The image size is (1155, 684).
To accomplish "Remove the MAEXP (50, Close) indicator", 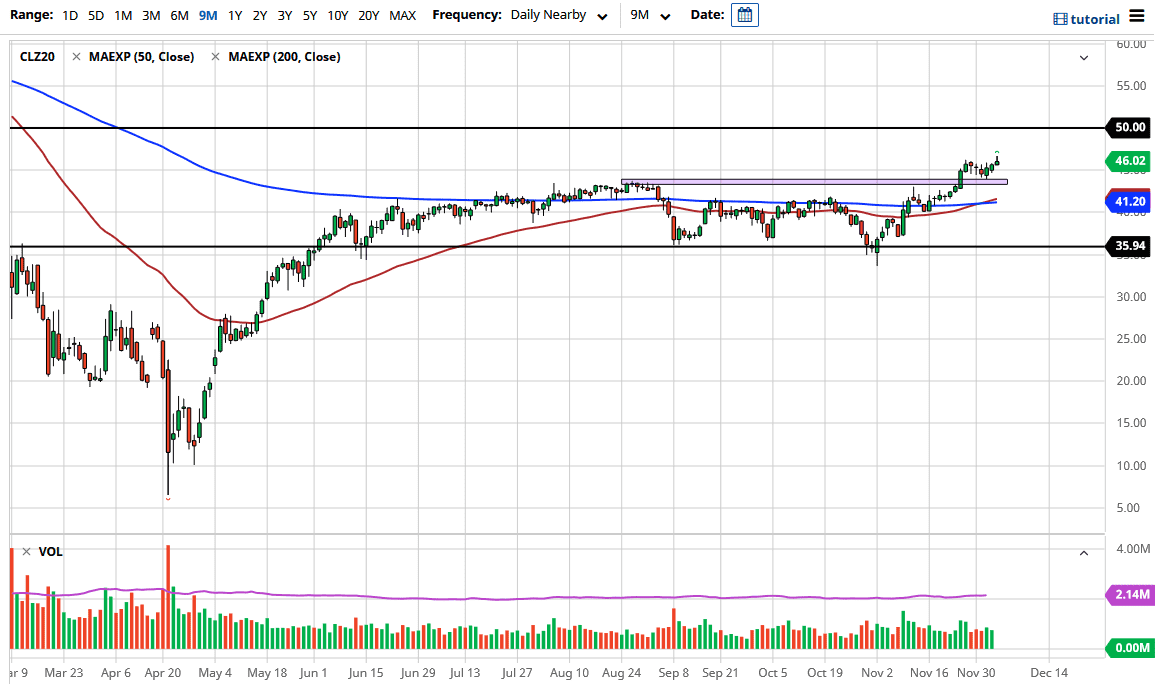I will click(x=76, y=57).
